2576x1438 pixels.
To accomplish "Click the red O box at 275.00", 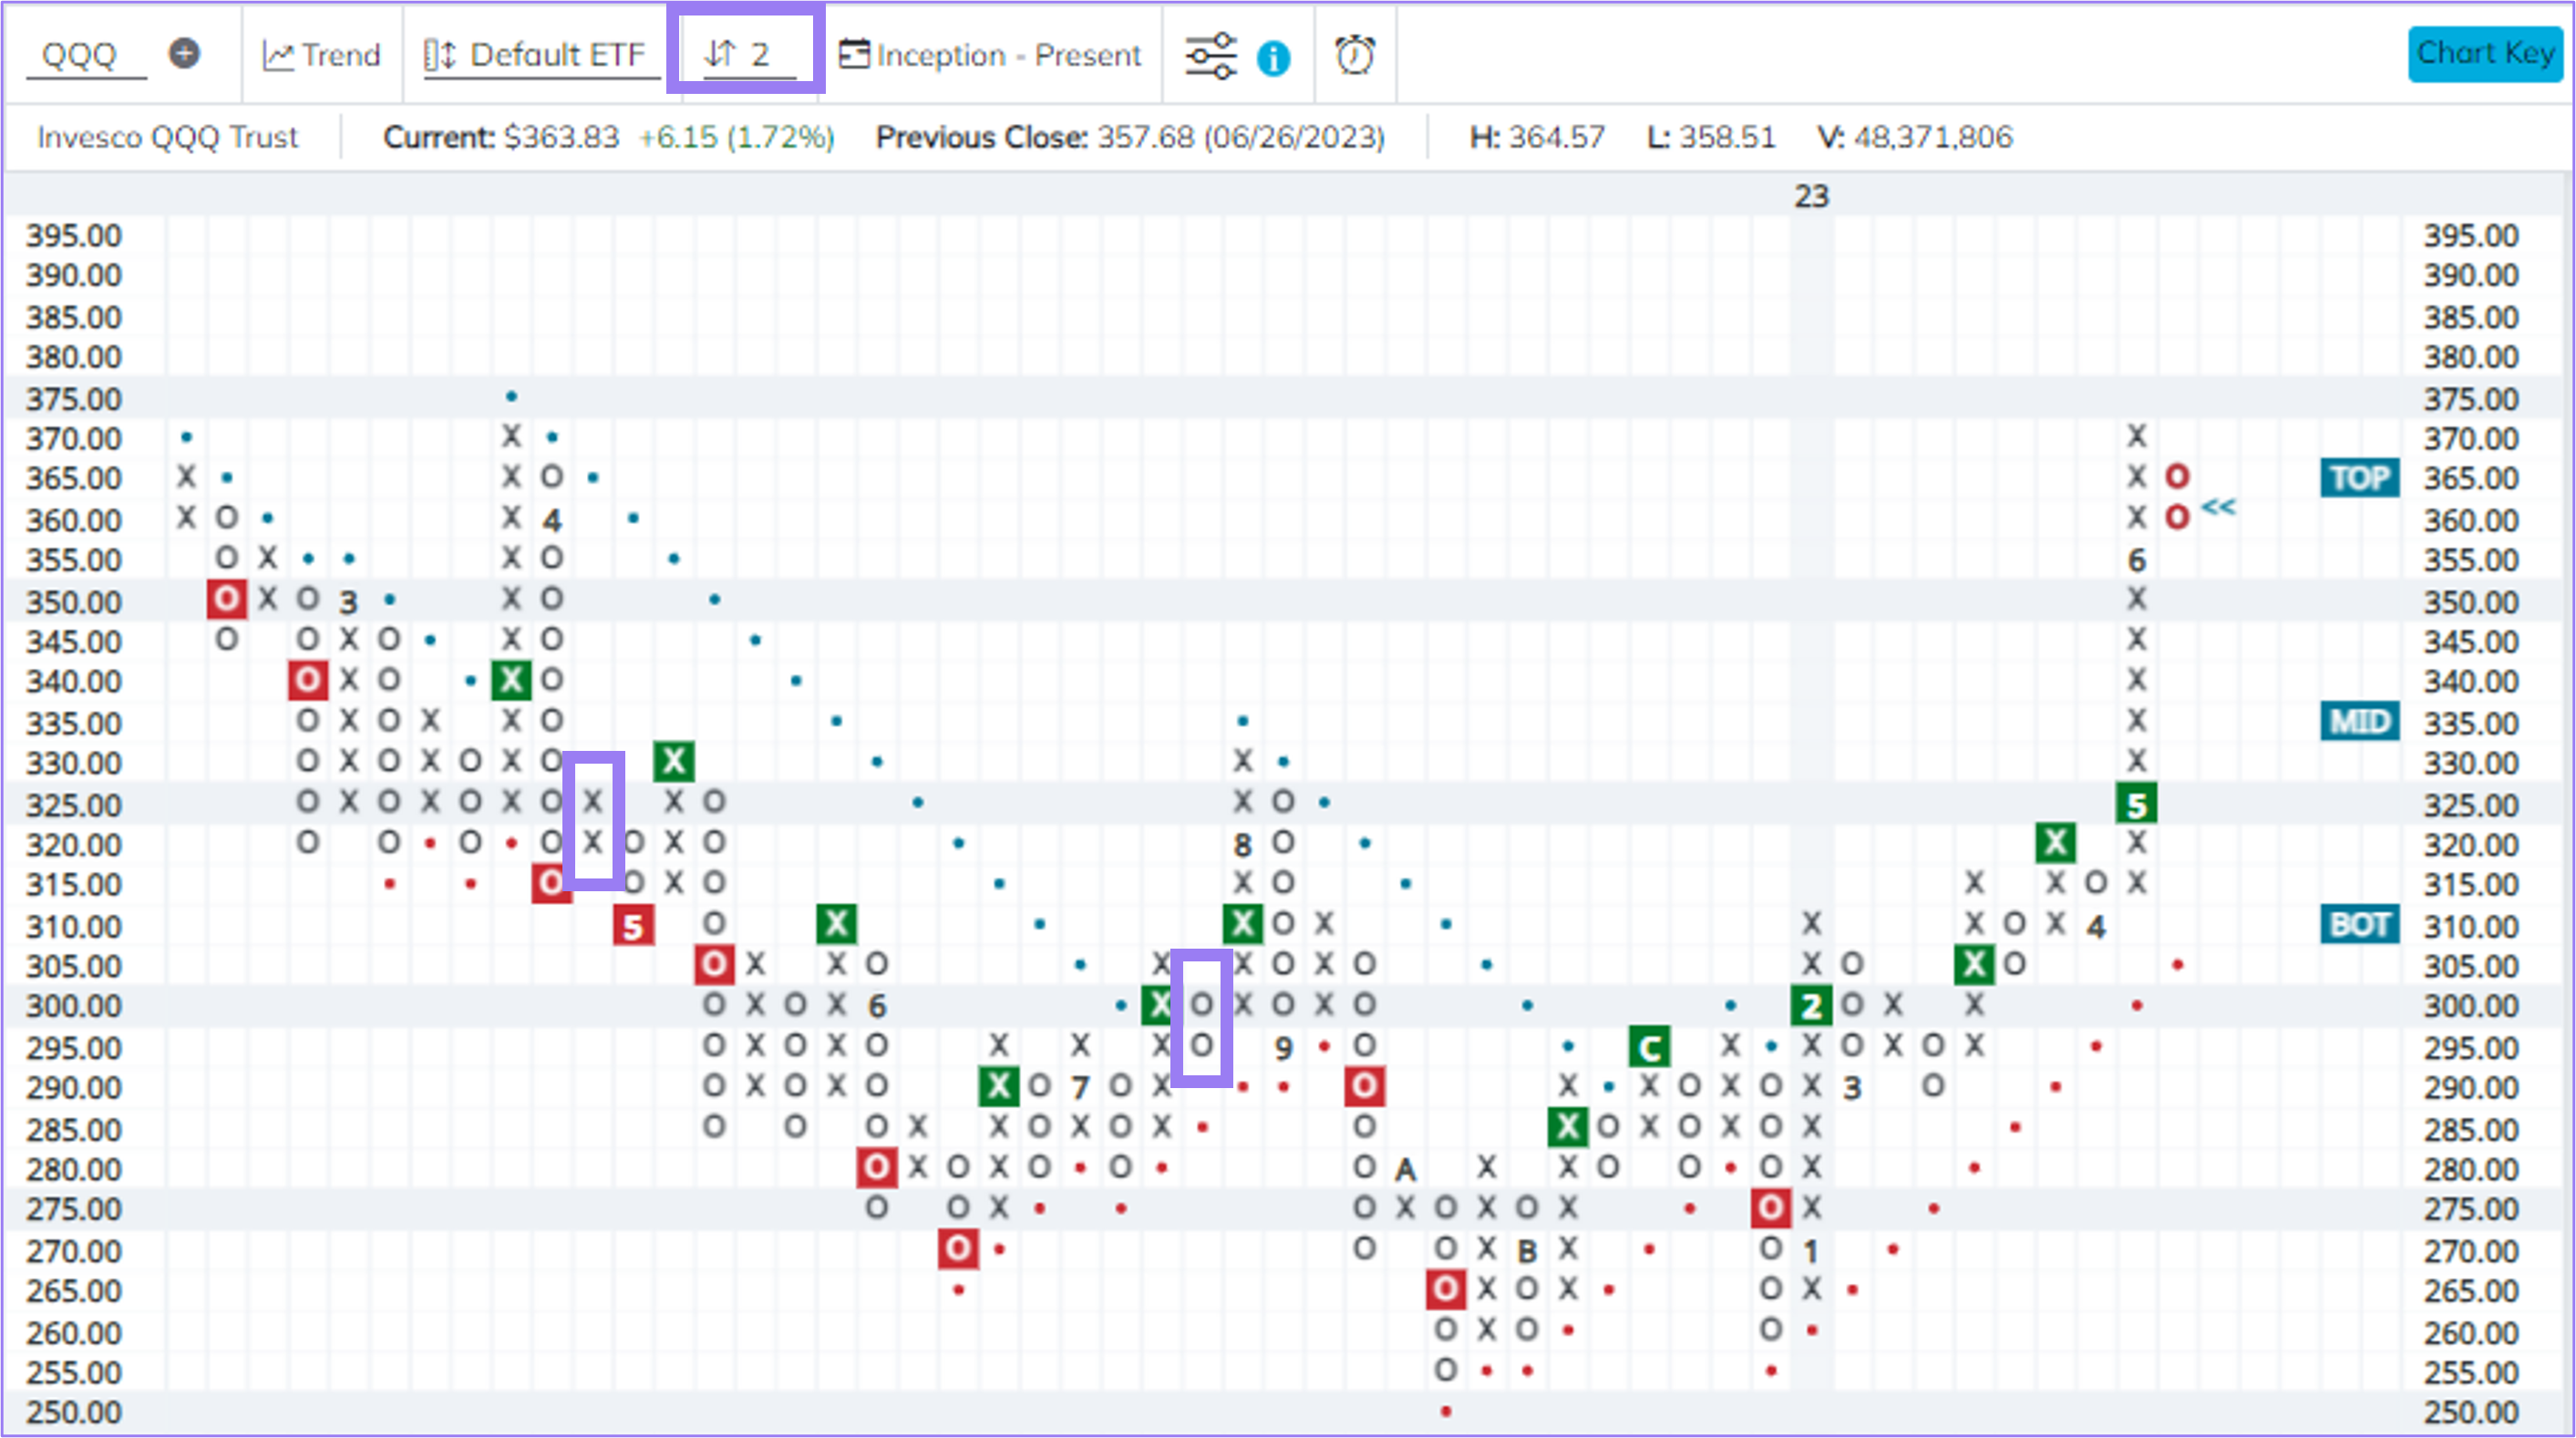I will (1770, 1208).
